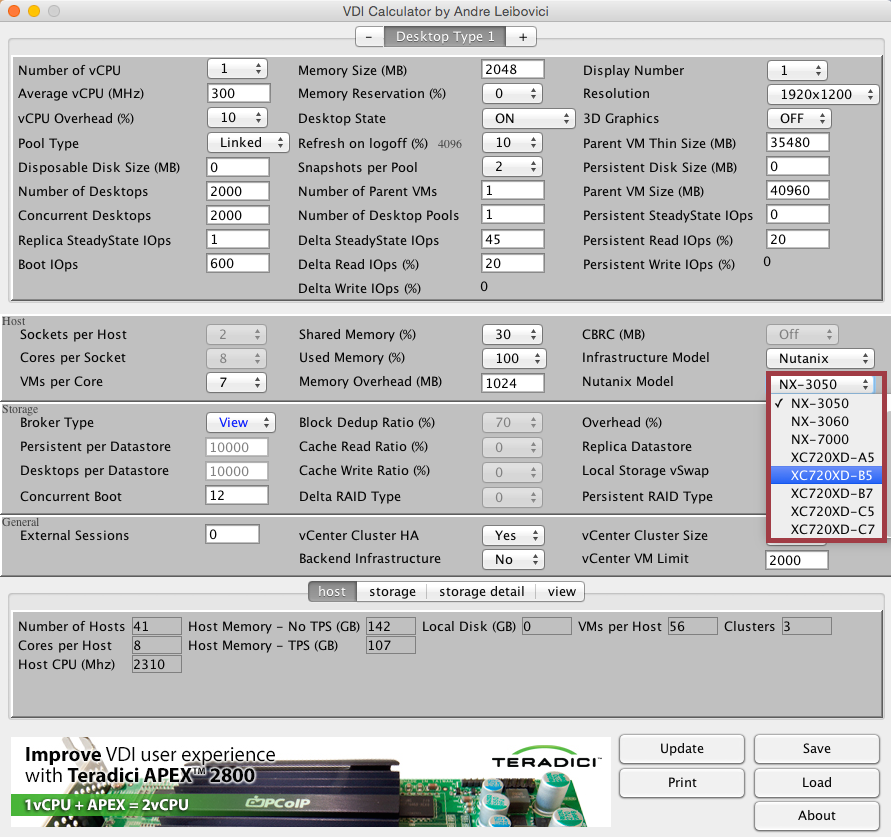Click the Update button

tap(682, 748)
